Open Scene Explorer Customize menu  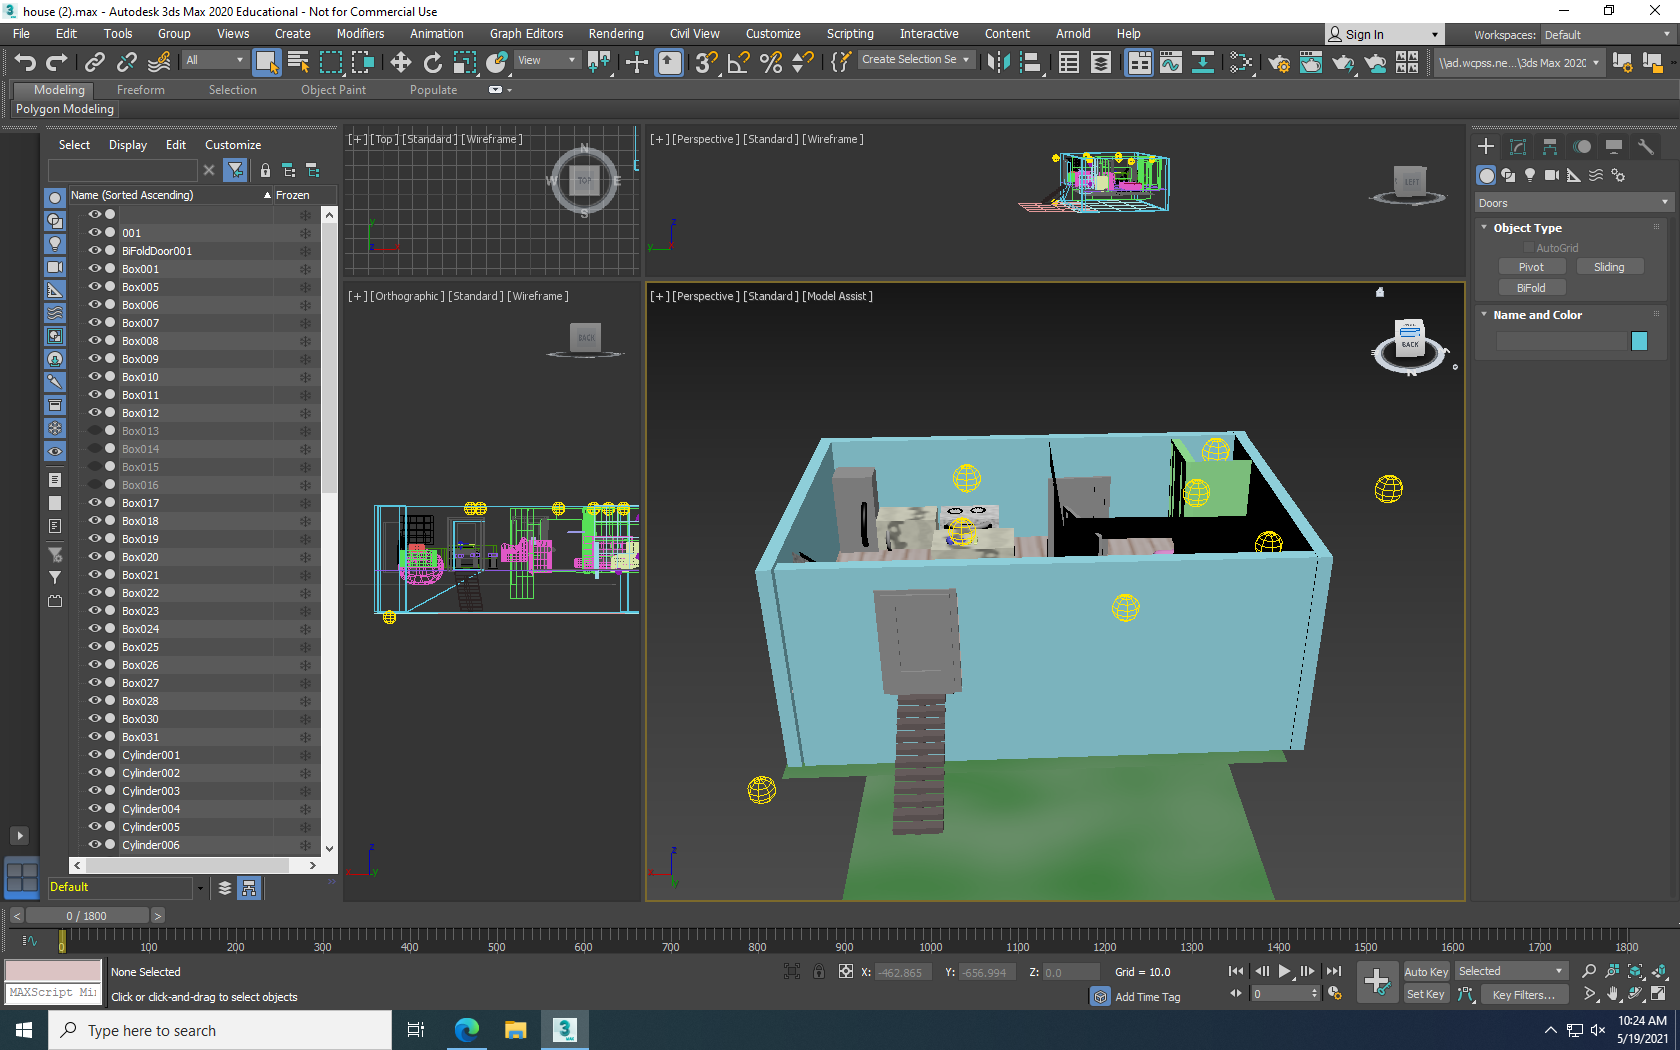(x=233, y=145)
